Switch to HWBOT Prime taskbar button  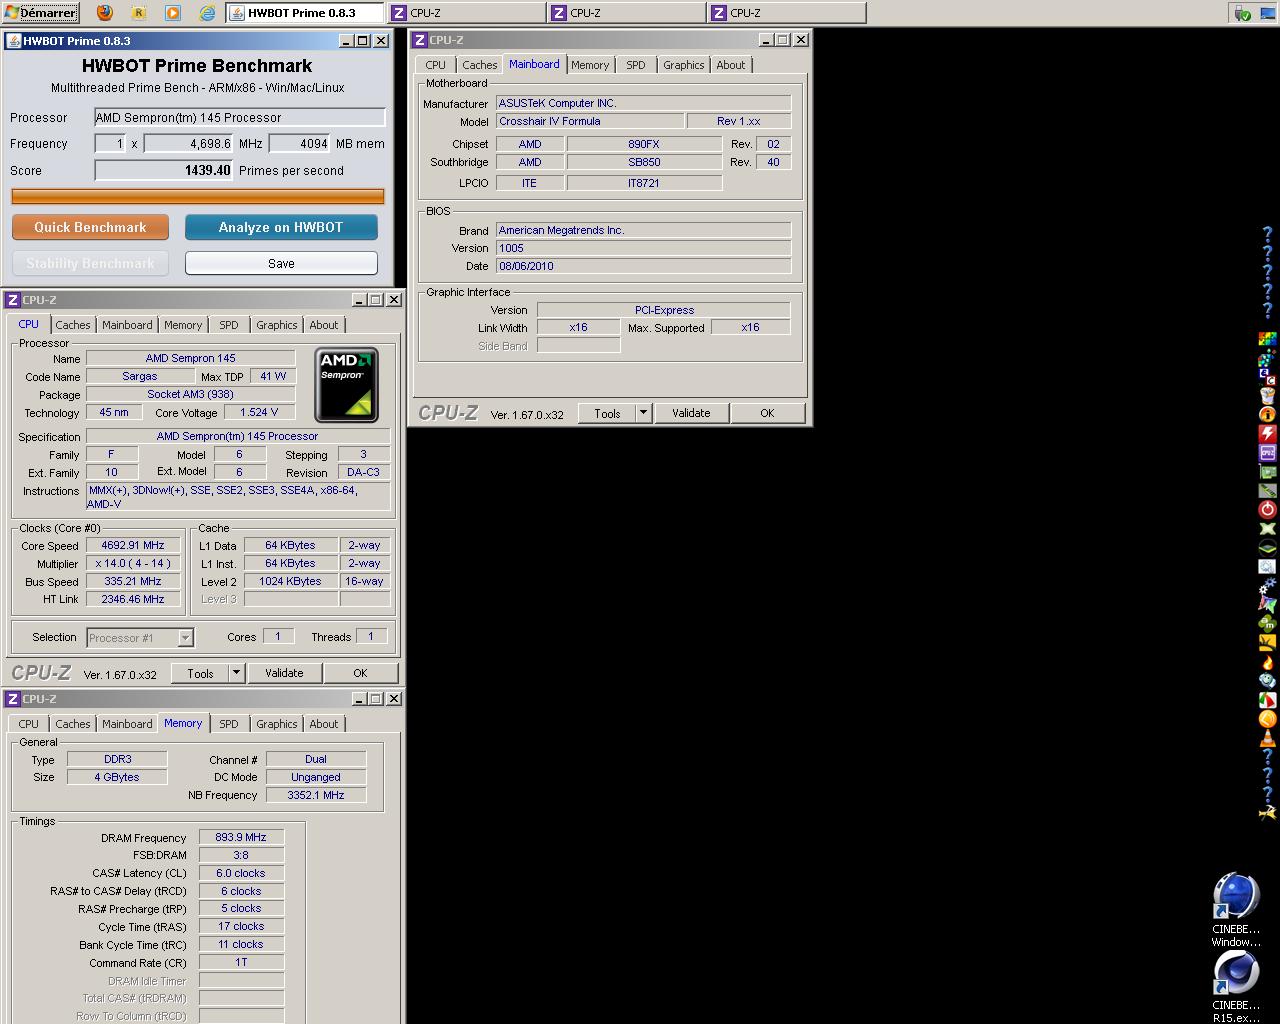click(x=304, y=13)
